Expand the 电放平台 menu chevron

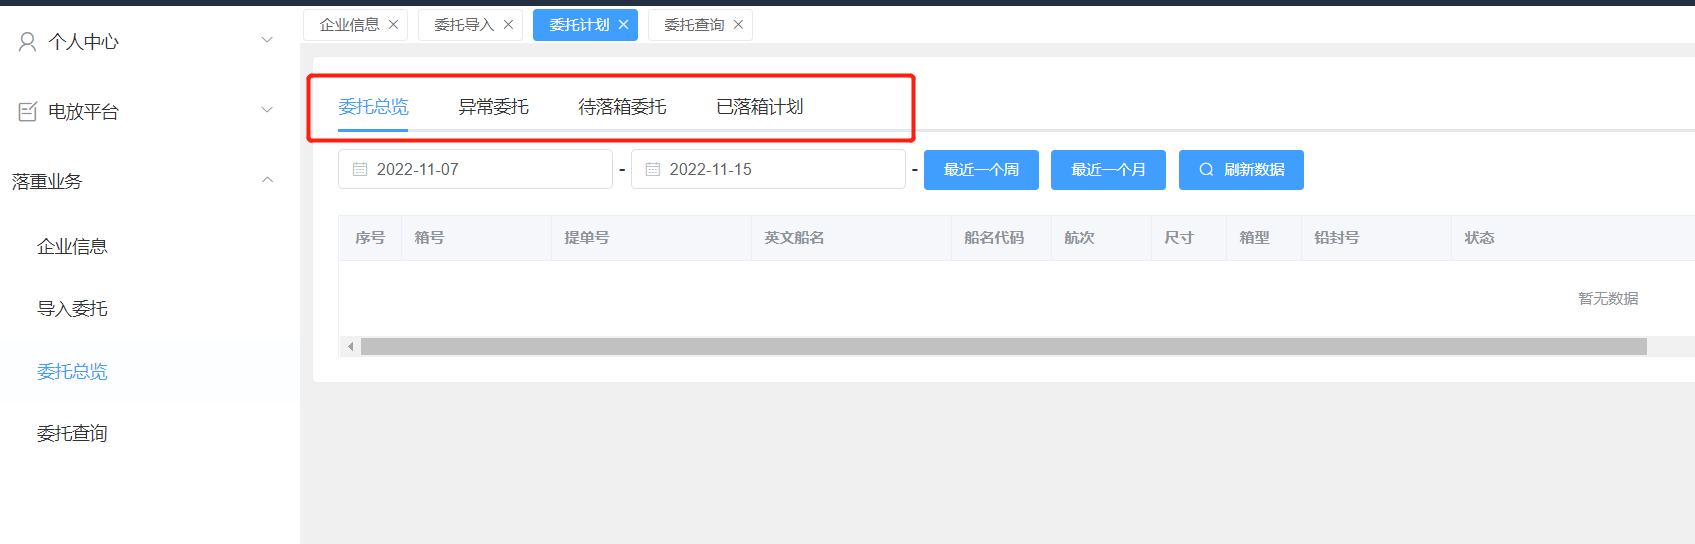(x=267, y=110)
